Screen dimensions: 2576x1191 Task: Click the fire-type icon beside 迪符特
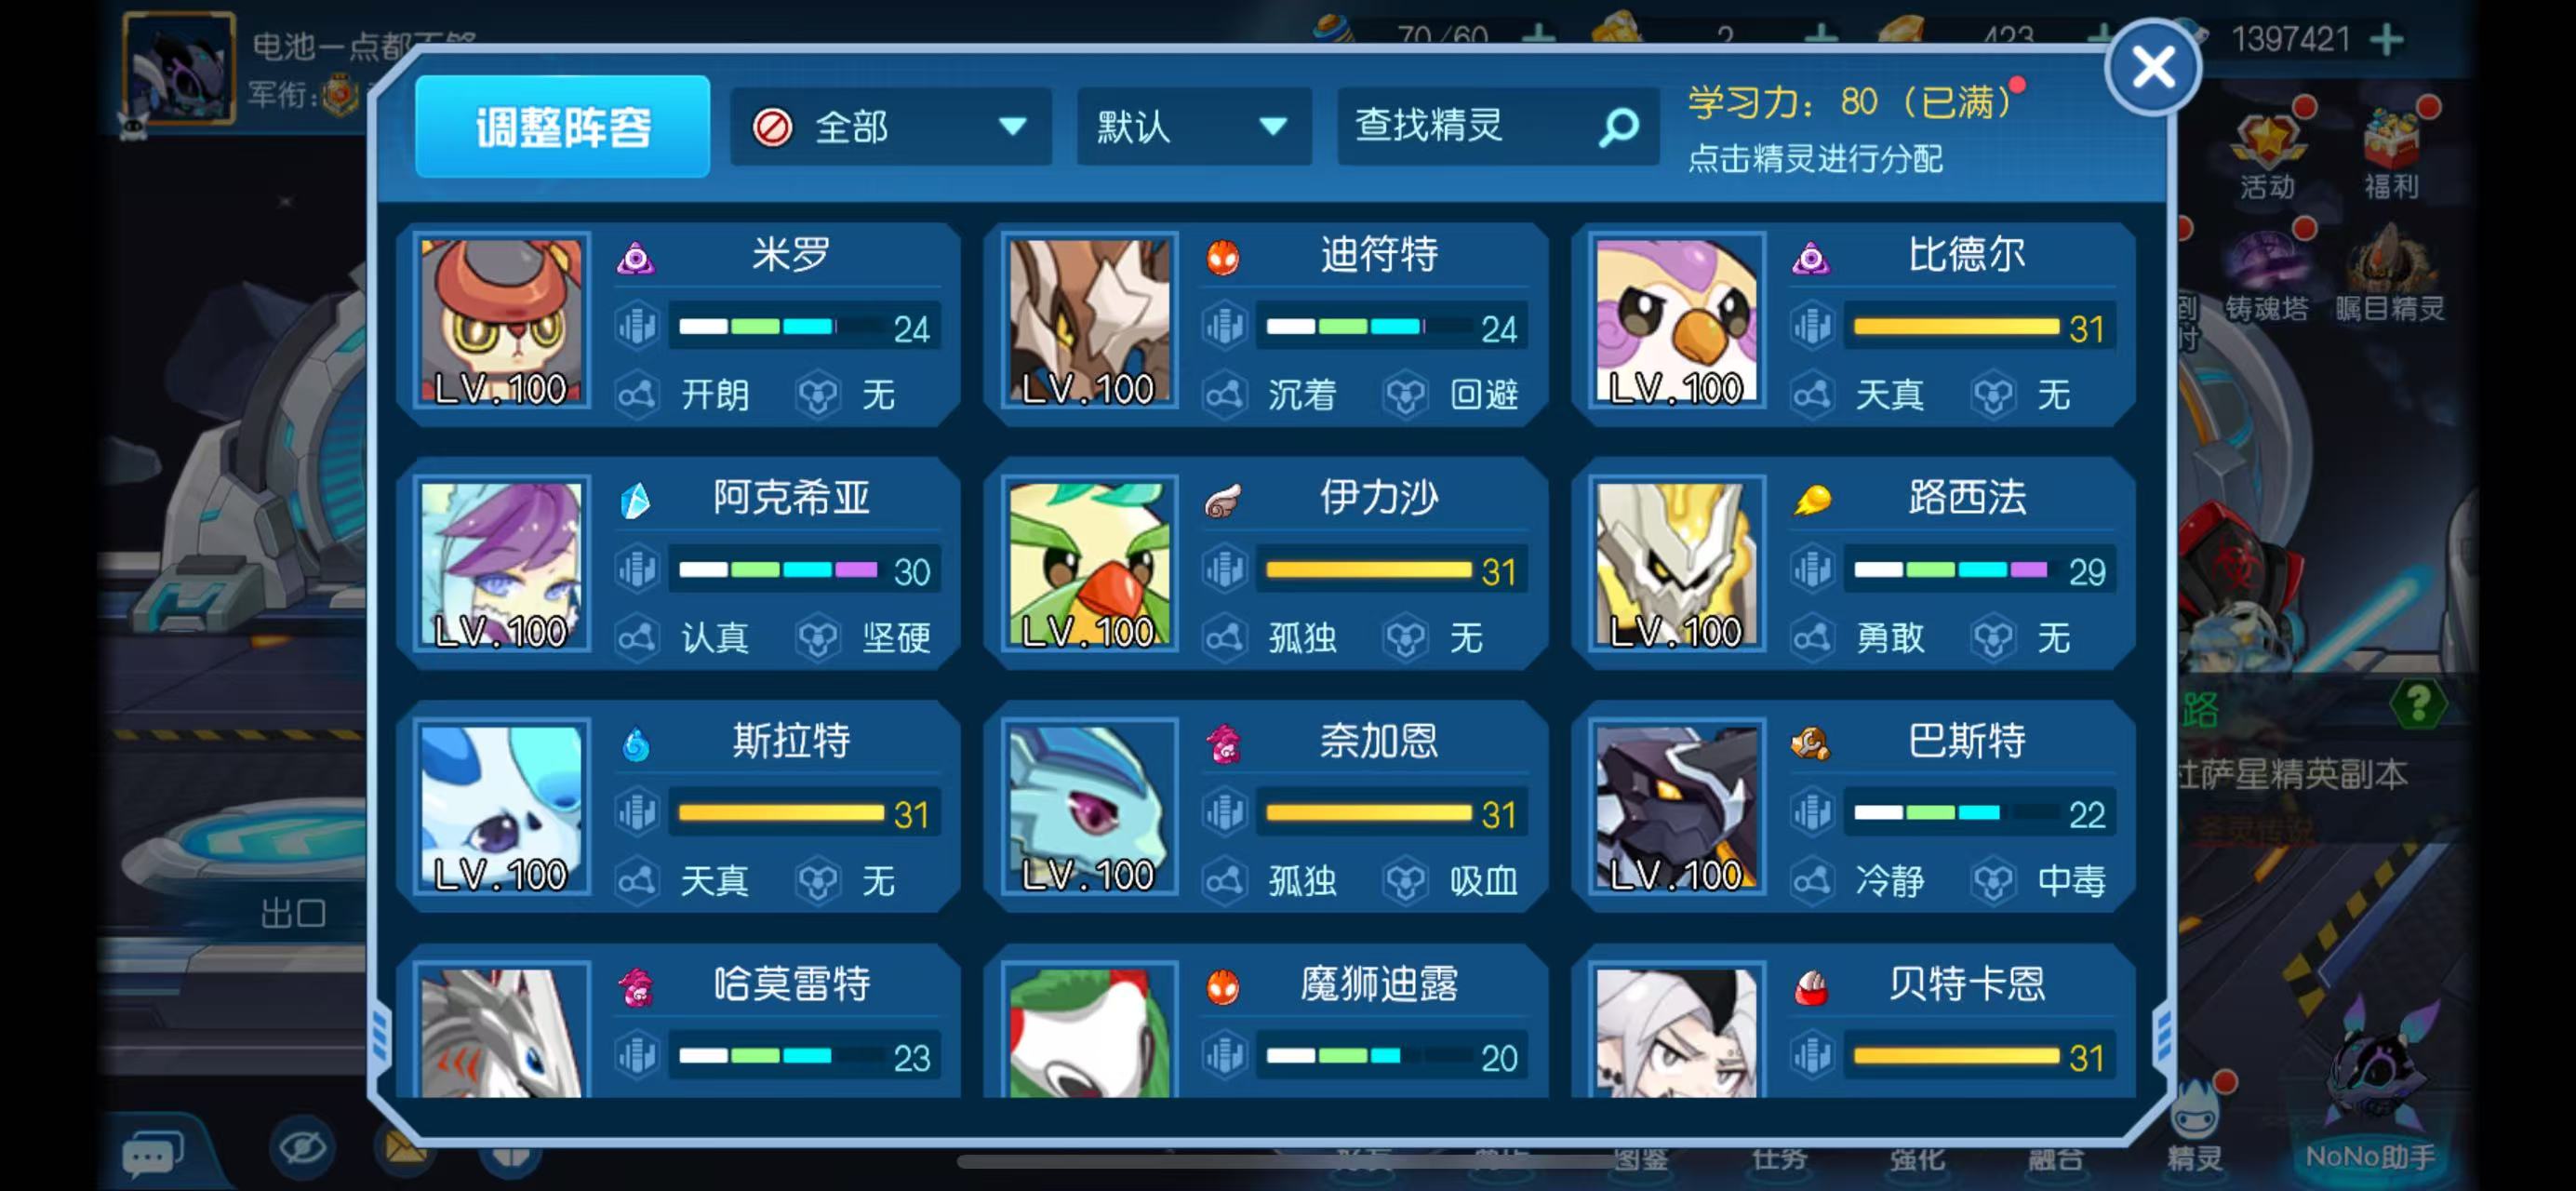[1222, 258]
